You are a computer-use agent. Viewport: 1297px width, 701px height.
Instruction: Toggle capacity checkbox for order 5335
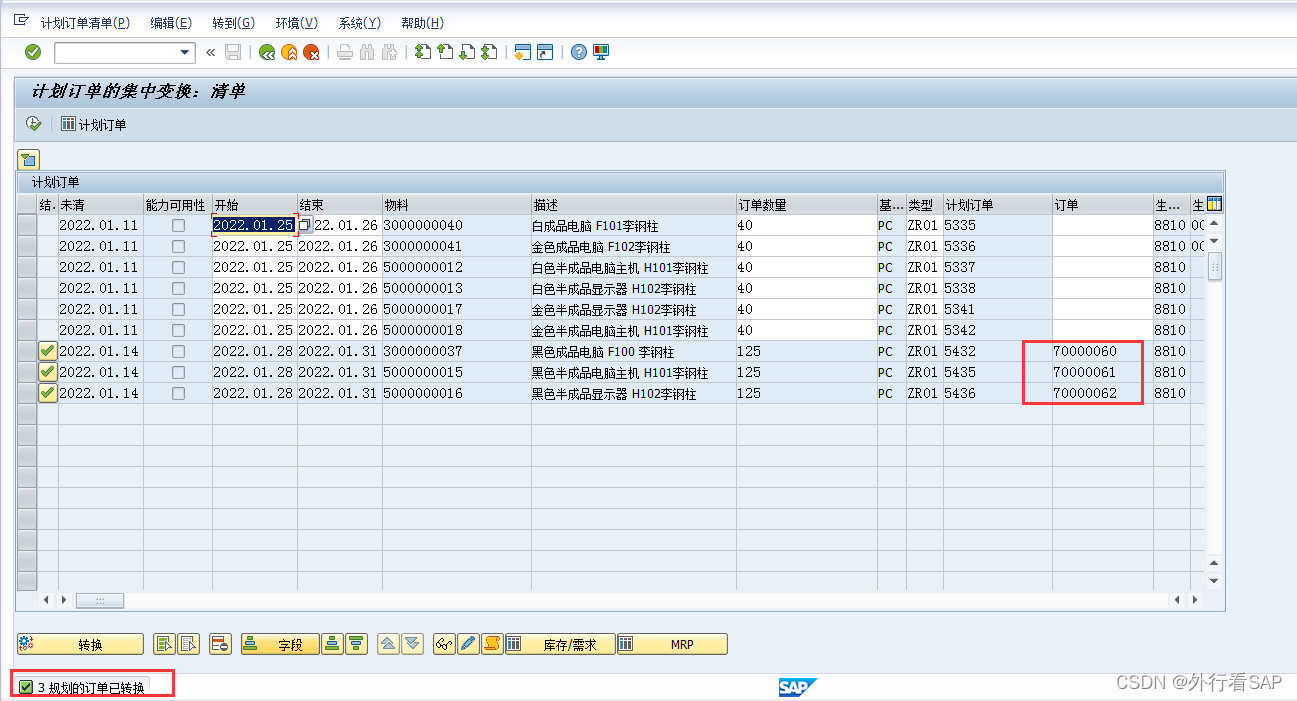[178, 226]
